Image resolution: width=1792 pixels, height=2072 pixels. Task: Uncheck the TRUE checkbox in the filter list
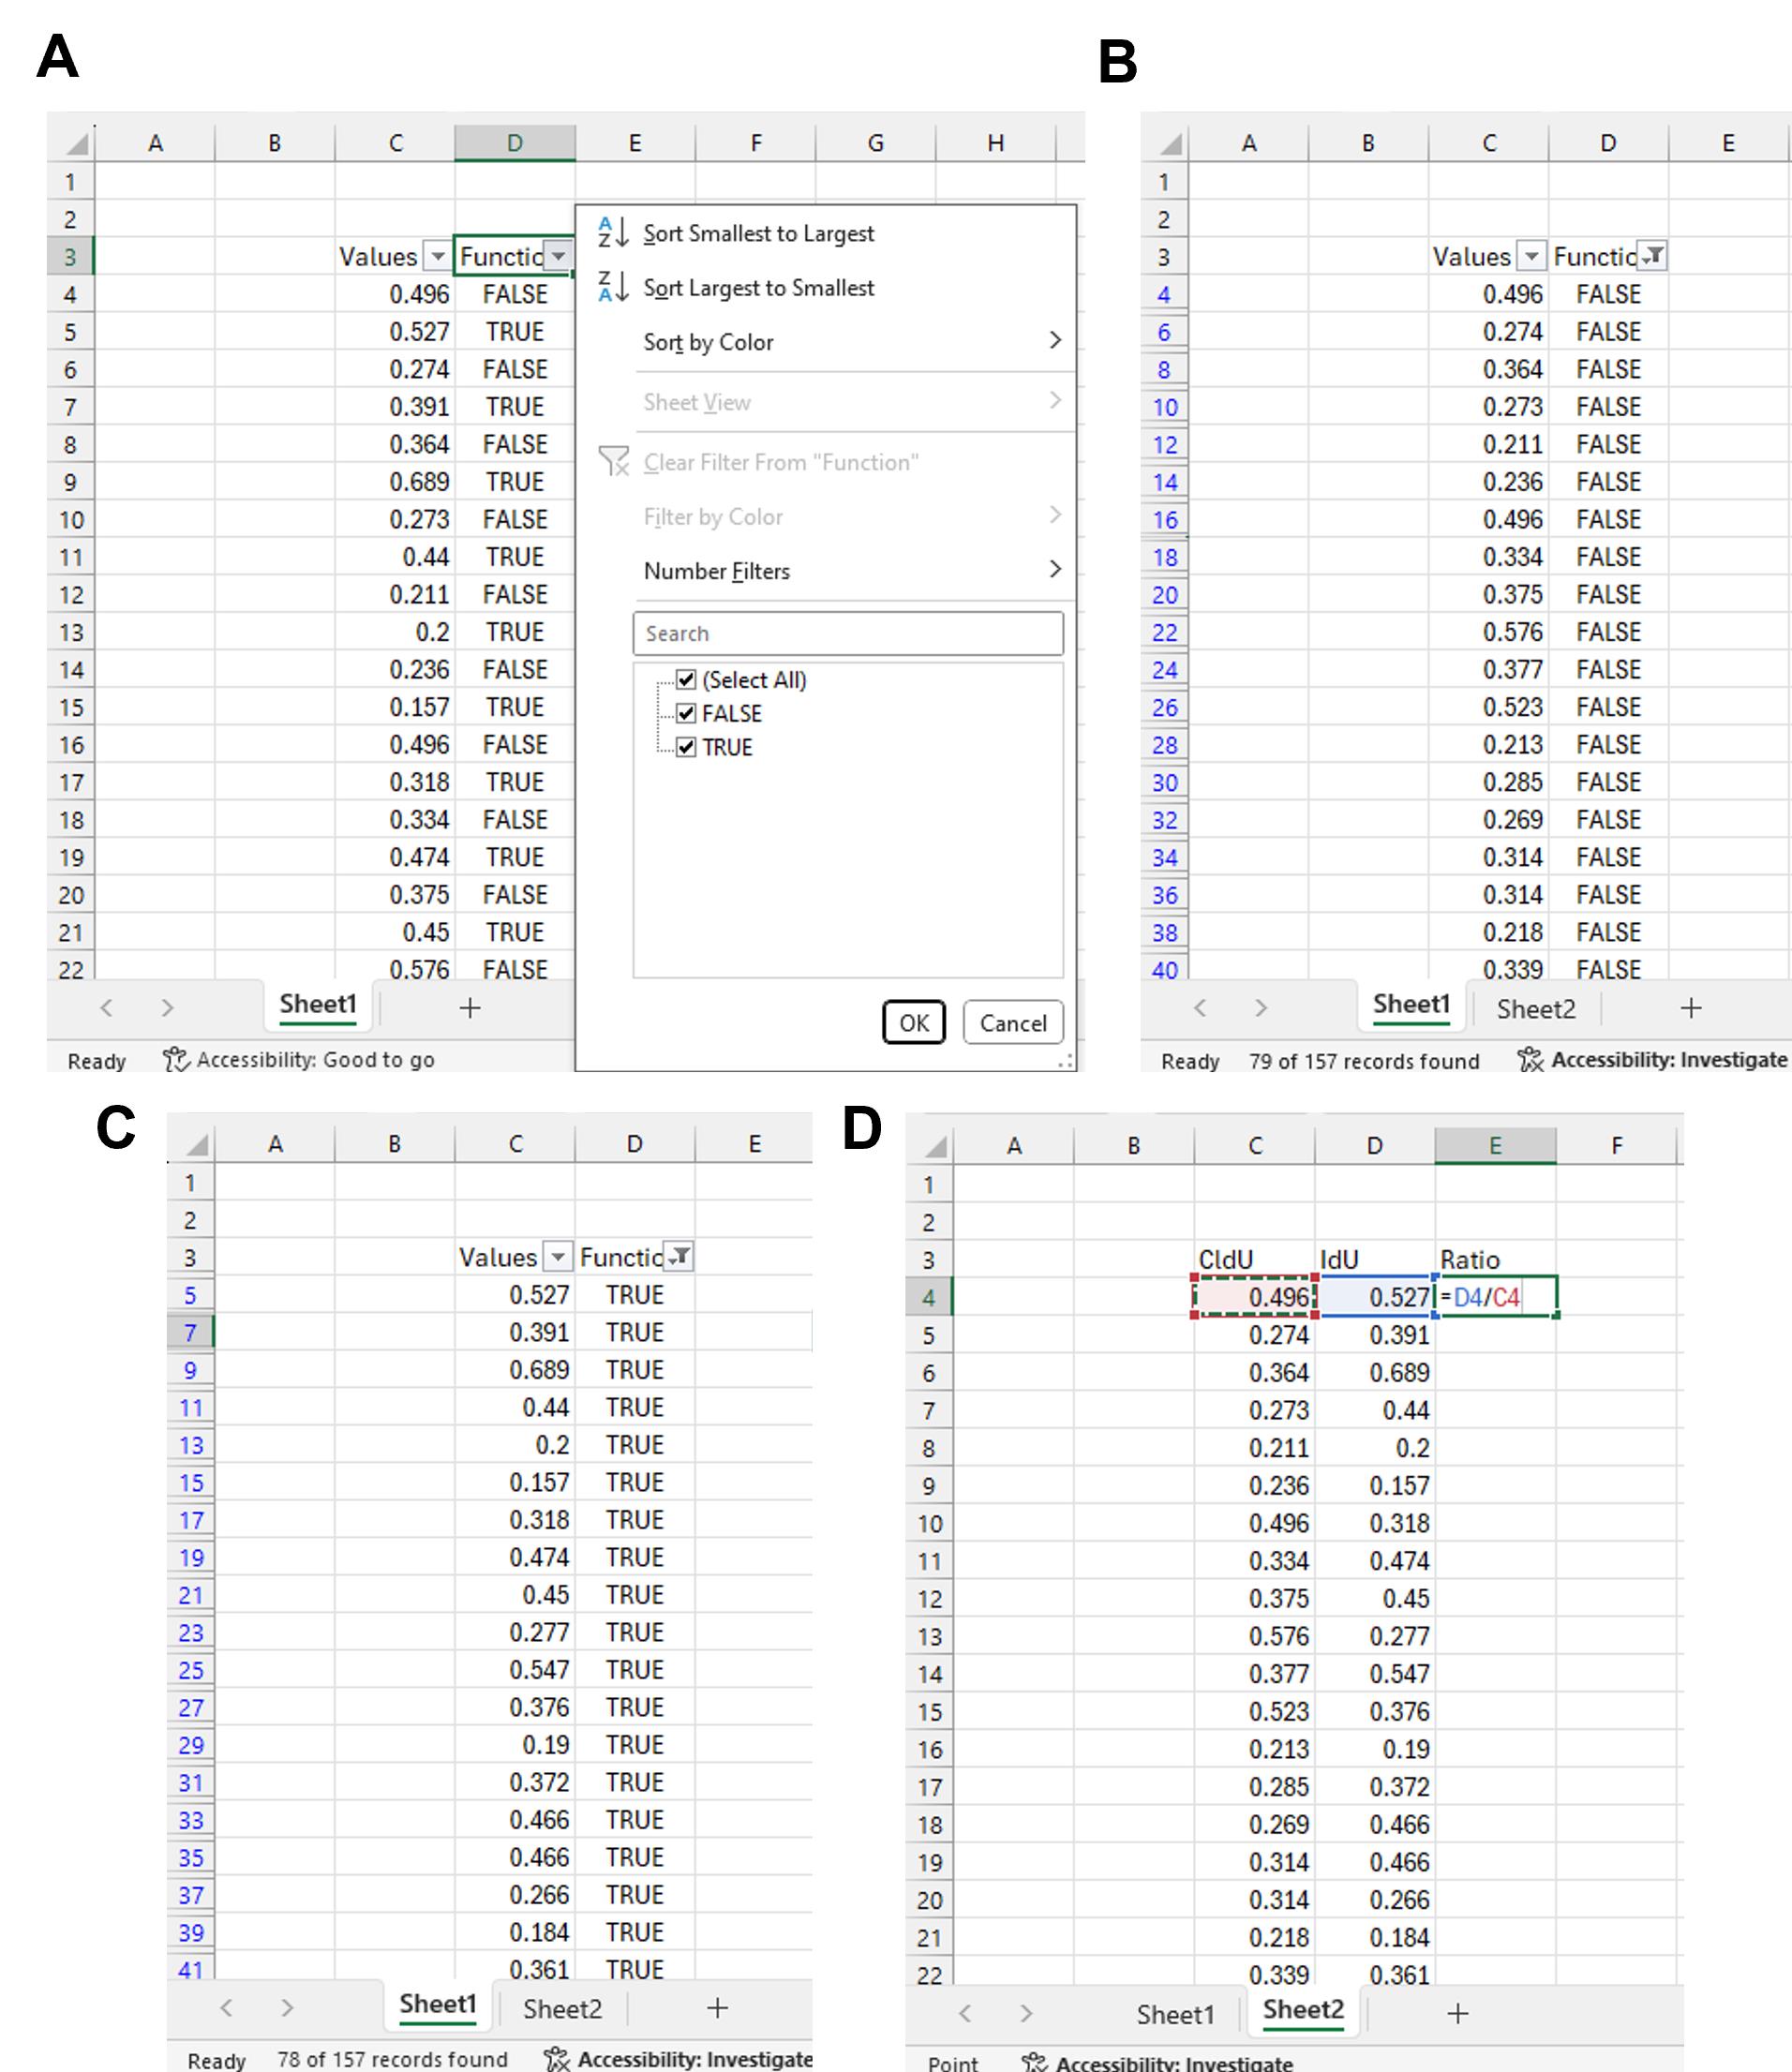pos(686,747)
